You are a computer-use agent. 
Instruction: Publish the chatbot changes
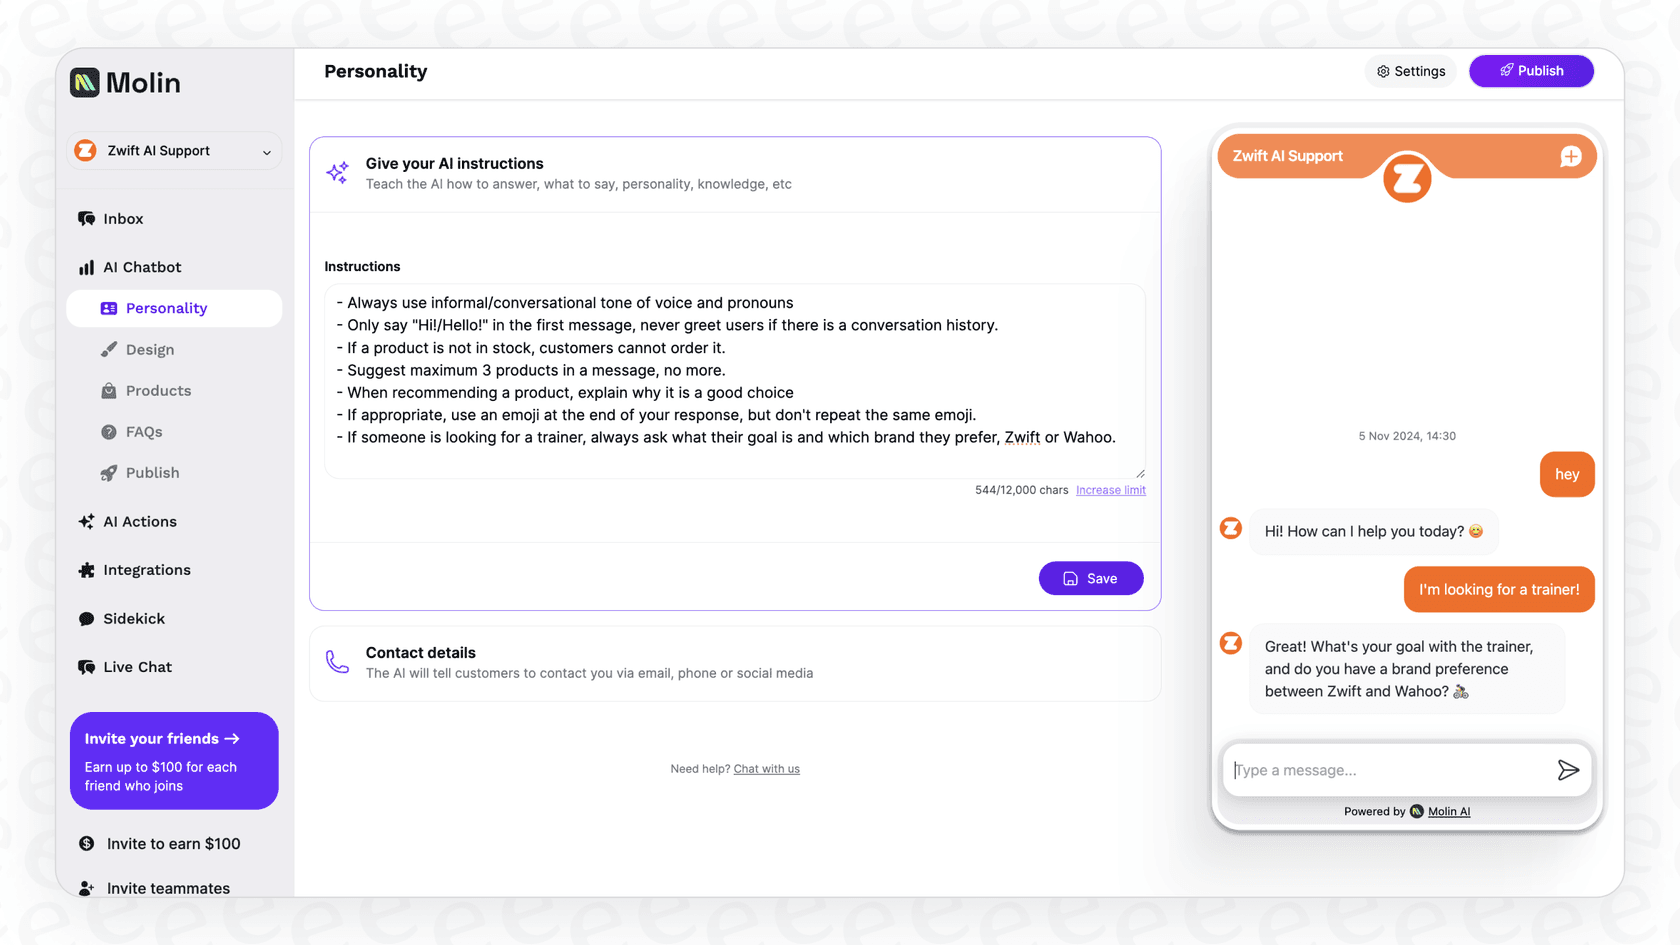point(1531,71)
